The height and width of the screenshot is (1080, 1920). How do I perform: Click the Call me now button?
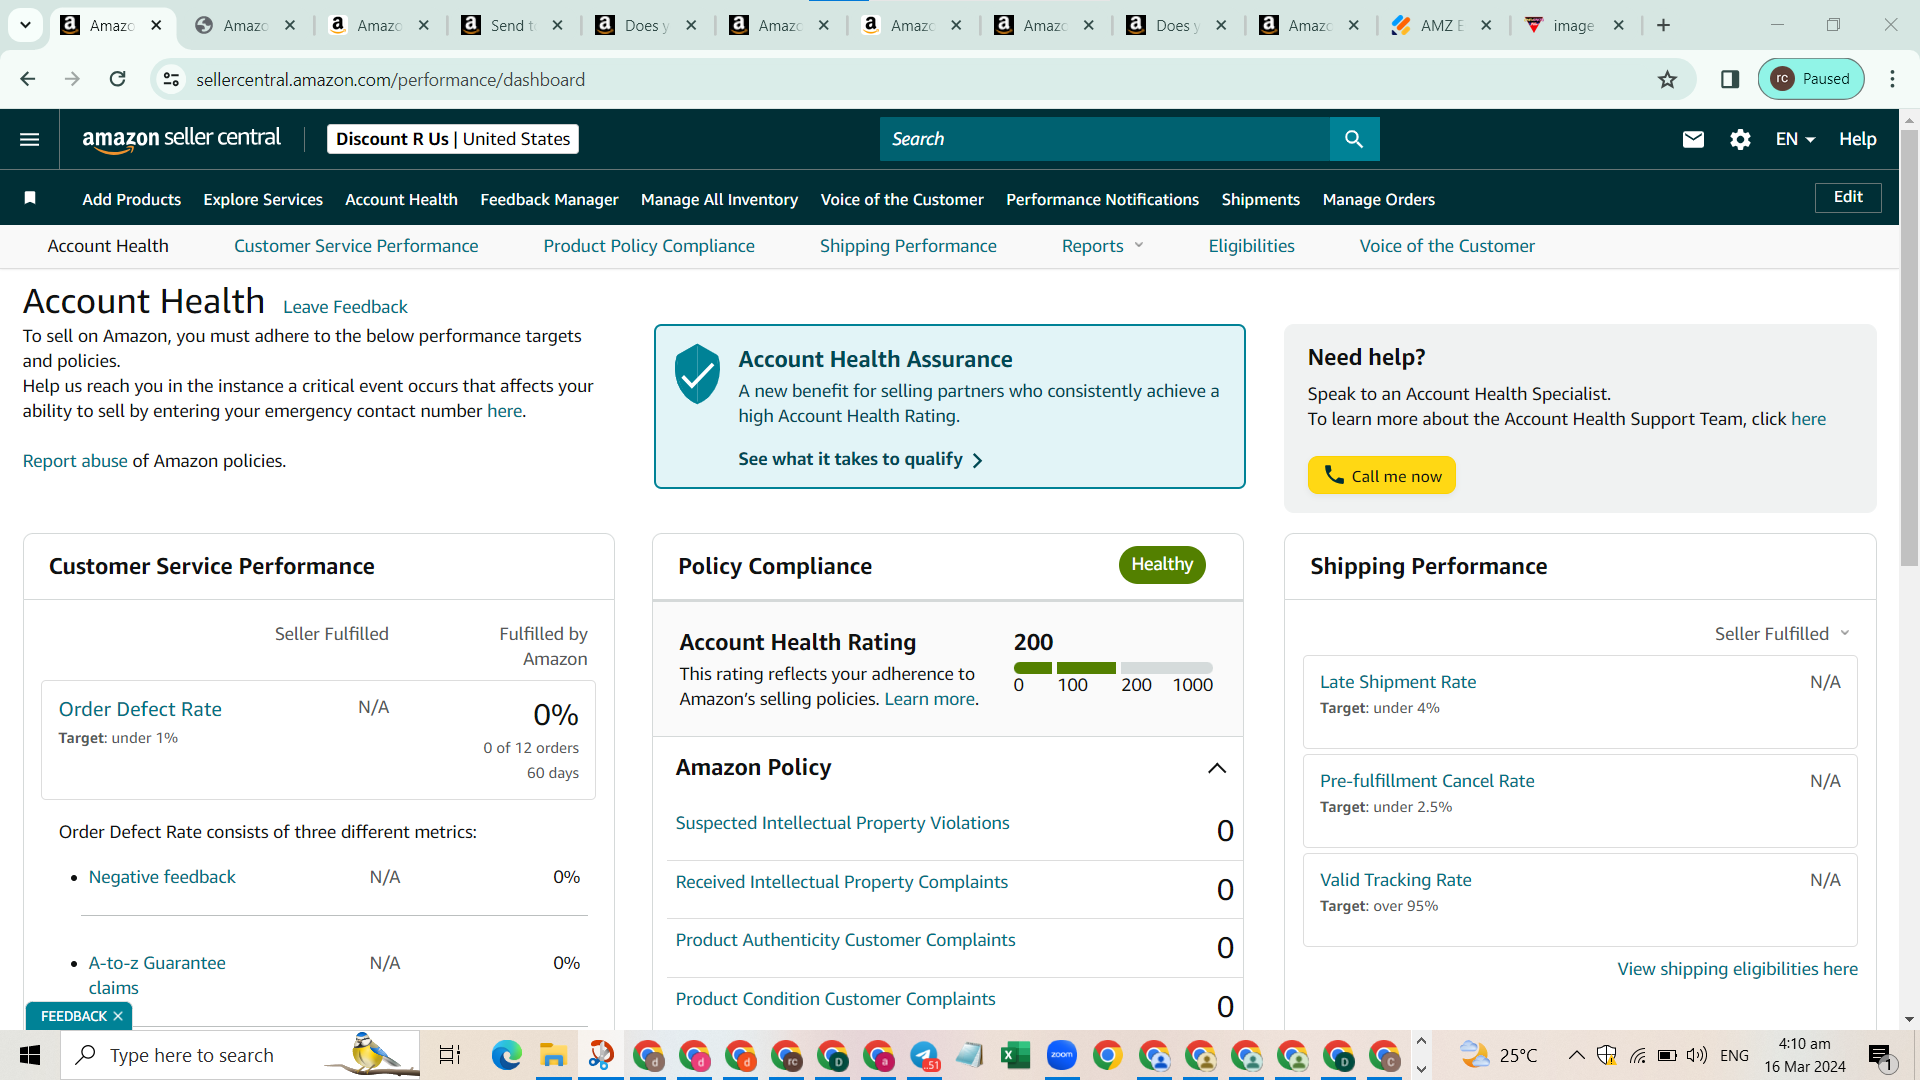1381,476
